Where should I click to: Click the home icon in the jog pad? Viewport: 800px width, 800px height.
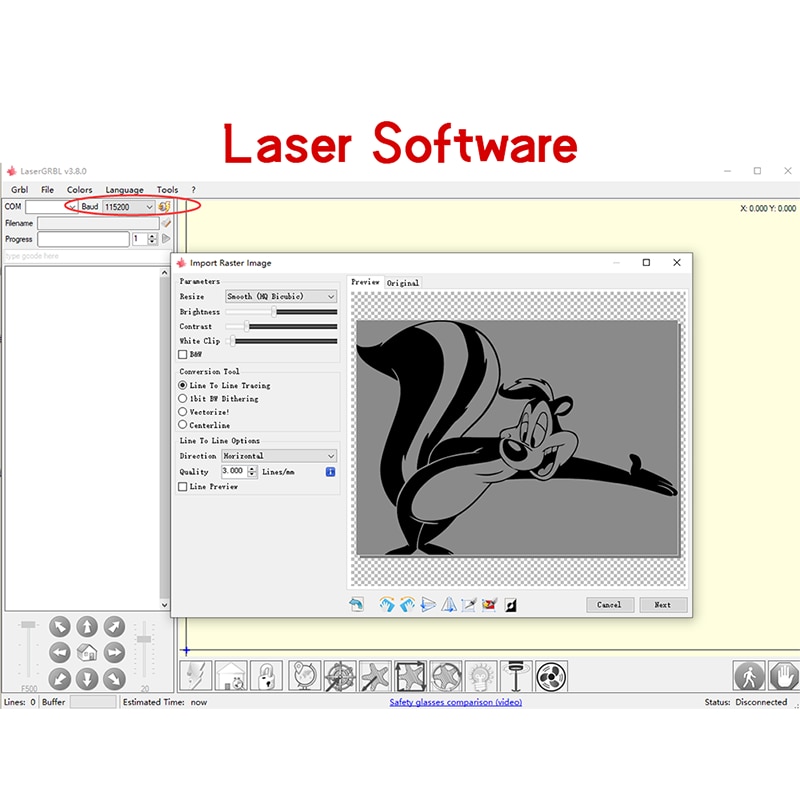tap(87, 653)
